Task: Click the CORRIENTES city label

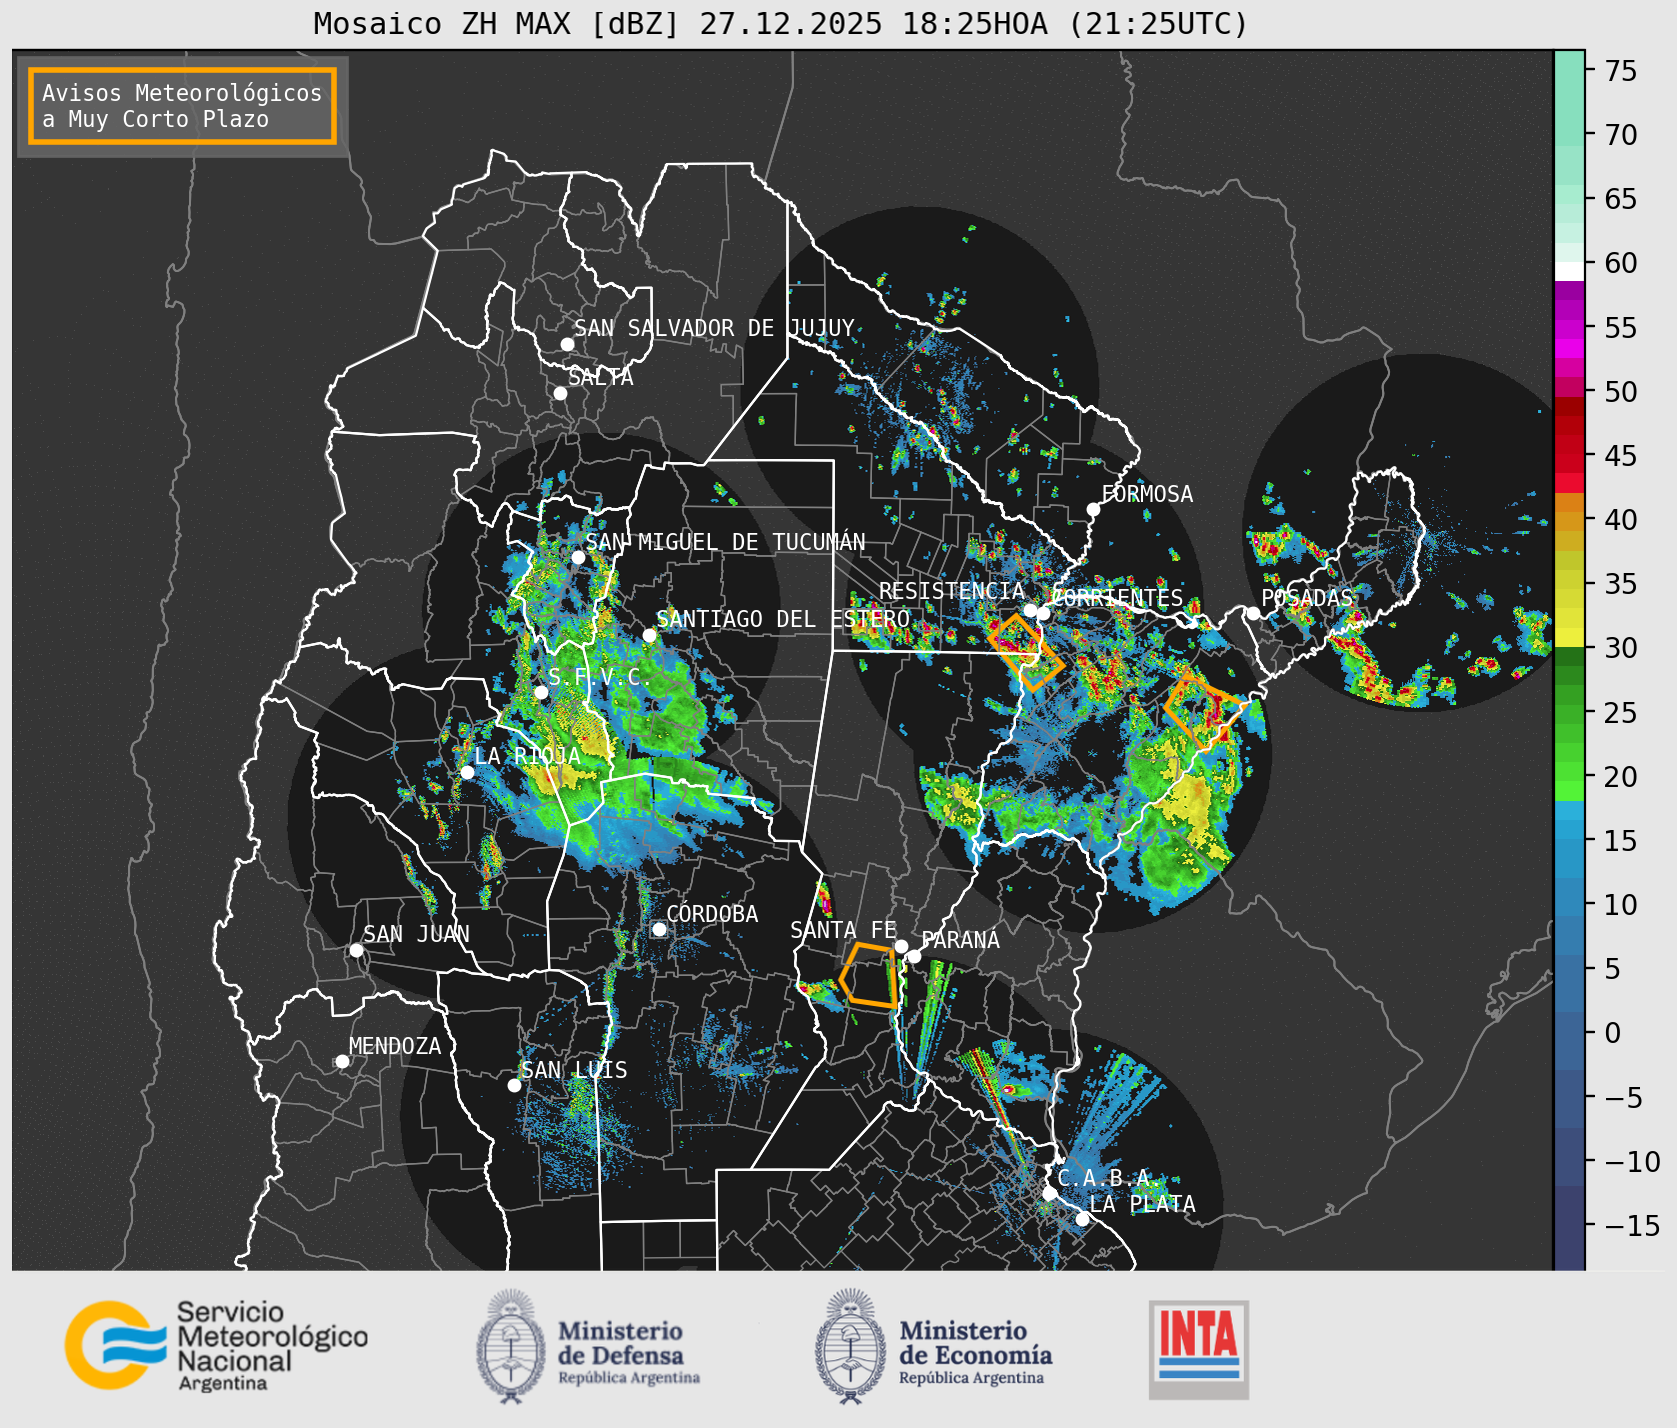Action: pyautogui.click(x=1117, y=598)
